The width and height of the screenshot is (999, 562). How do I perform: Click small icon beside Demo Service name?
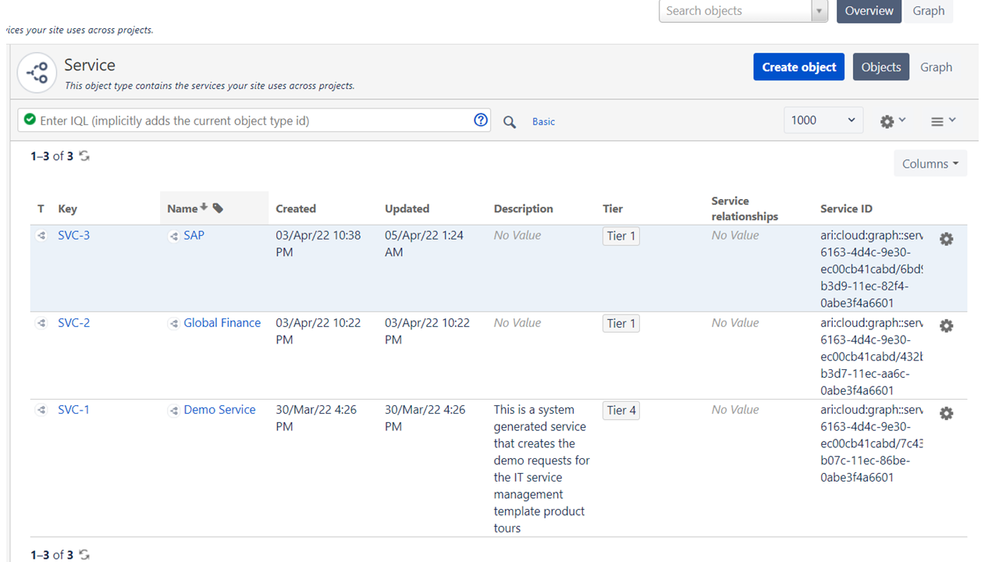pyautogui.click(x=173, y=410)
